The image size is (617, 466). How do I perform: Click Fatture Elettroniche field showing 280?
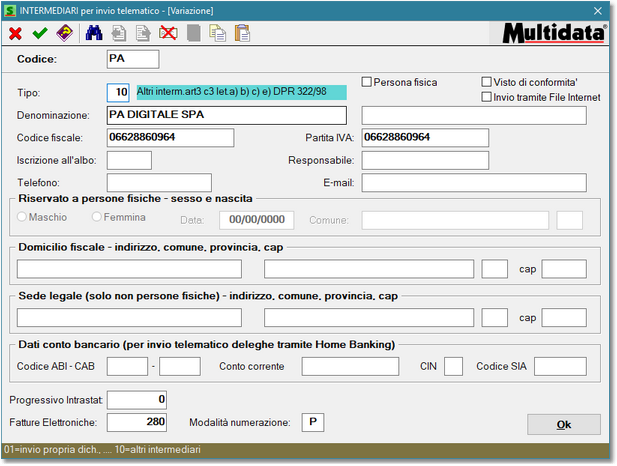pyautogui.click(x=137, y=422)
